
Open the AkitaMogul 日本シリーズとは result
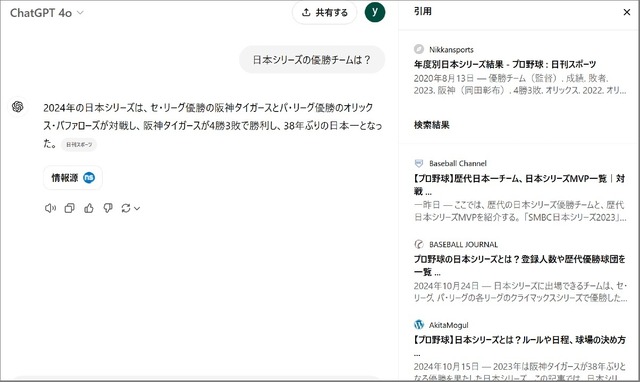pyautogui.click(x=519, y=345)
